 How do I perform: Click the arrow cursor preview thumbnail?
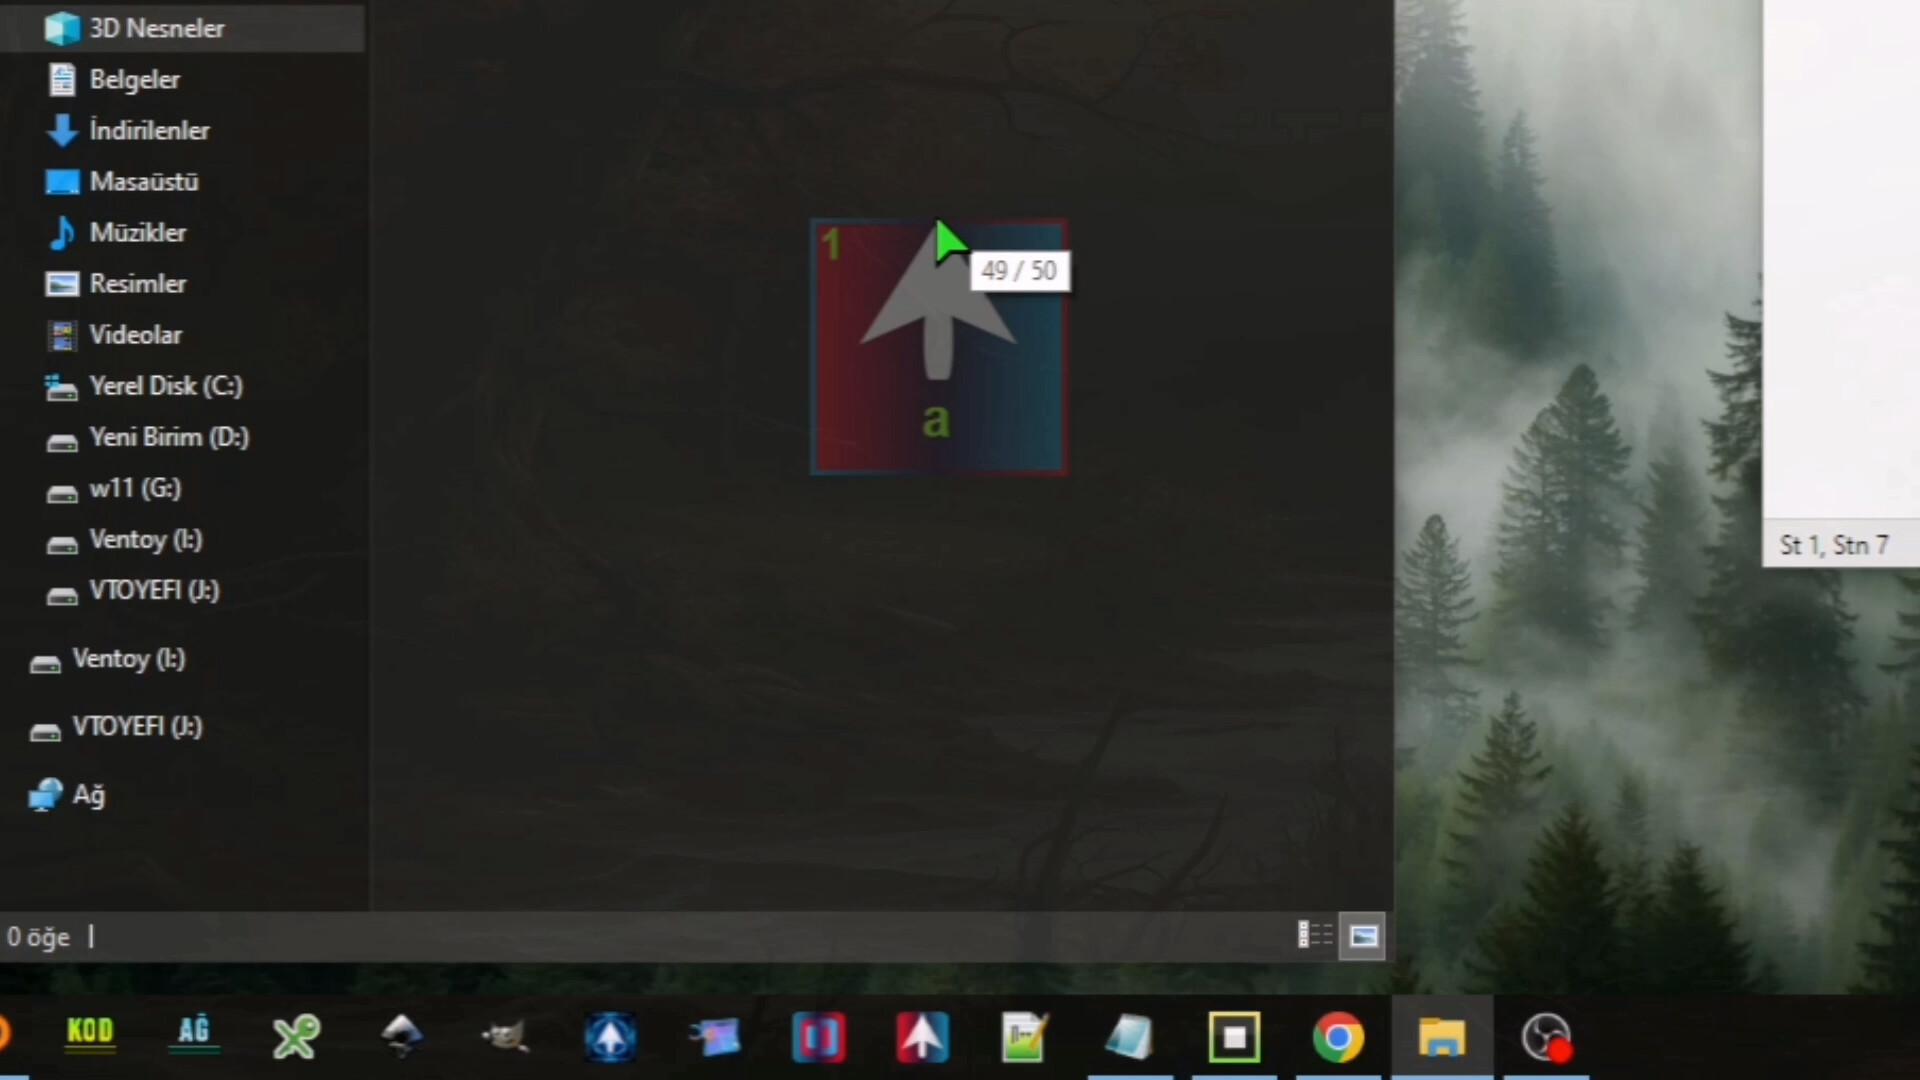tap(937, 346)
